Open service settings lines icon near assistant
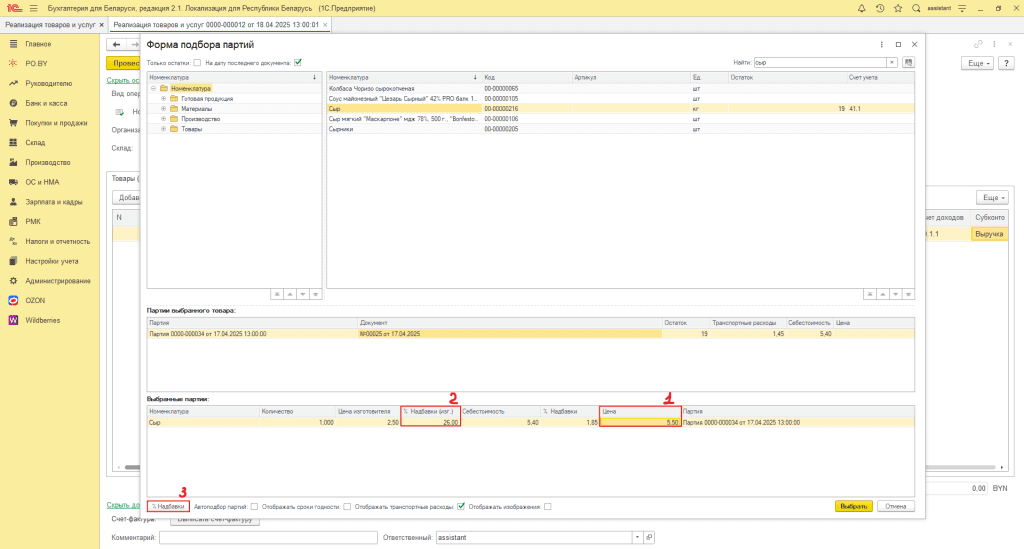The width and height of the screenshot is (1024, 549). click(x=962, y=8)
